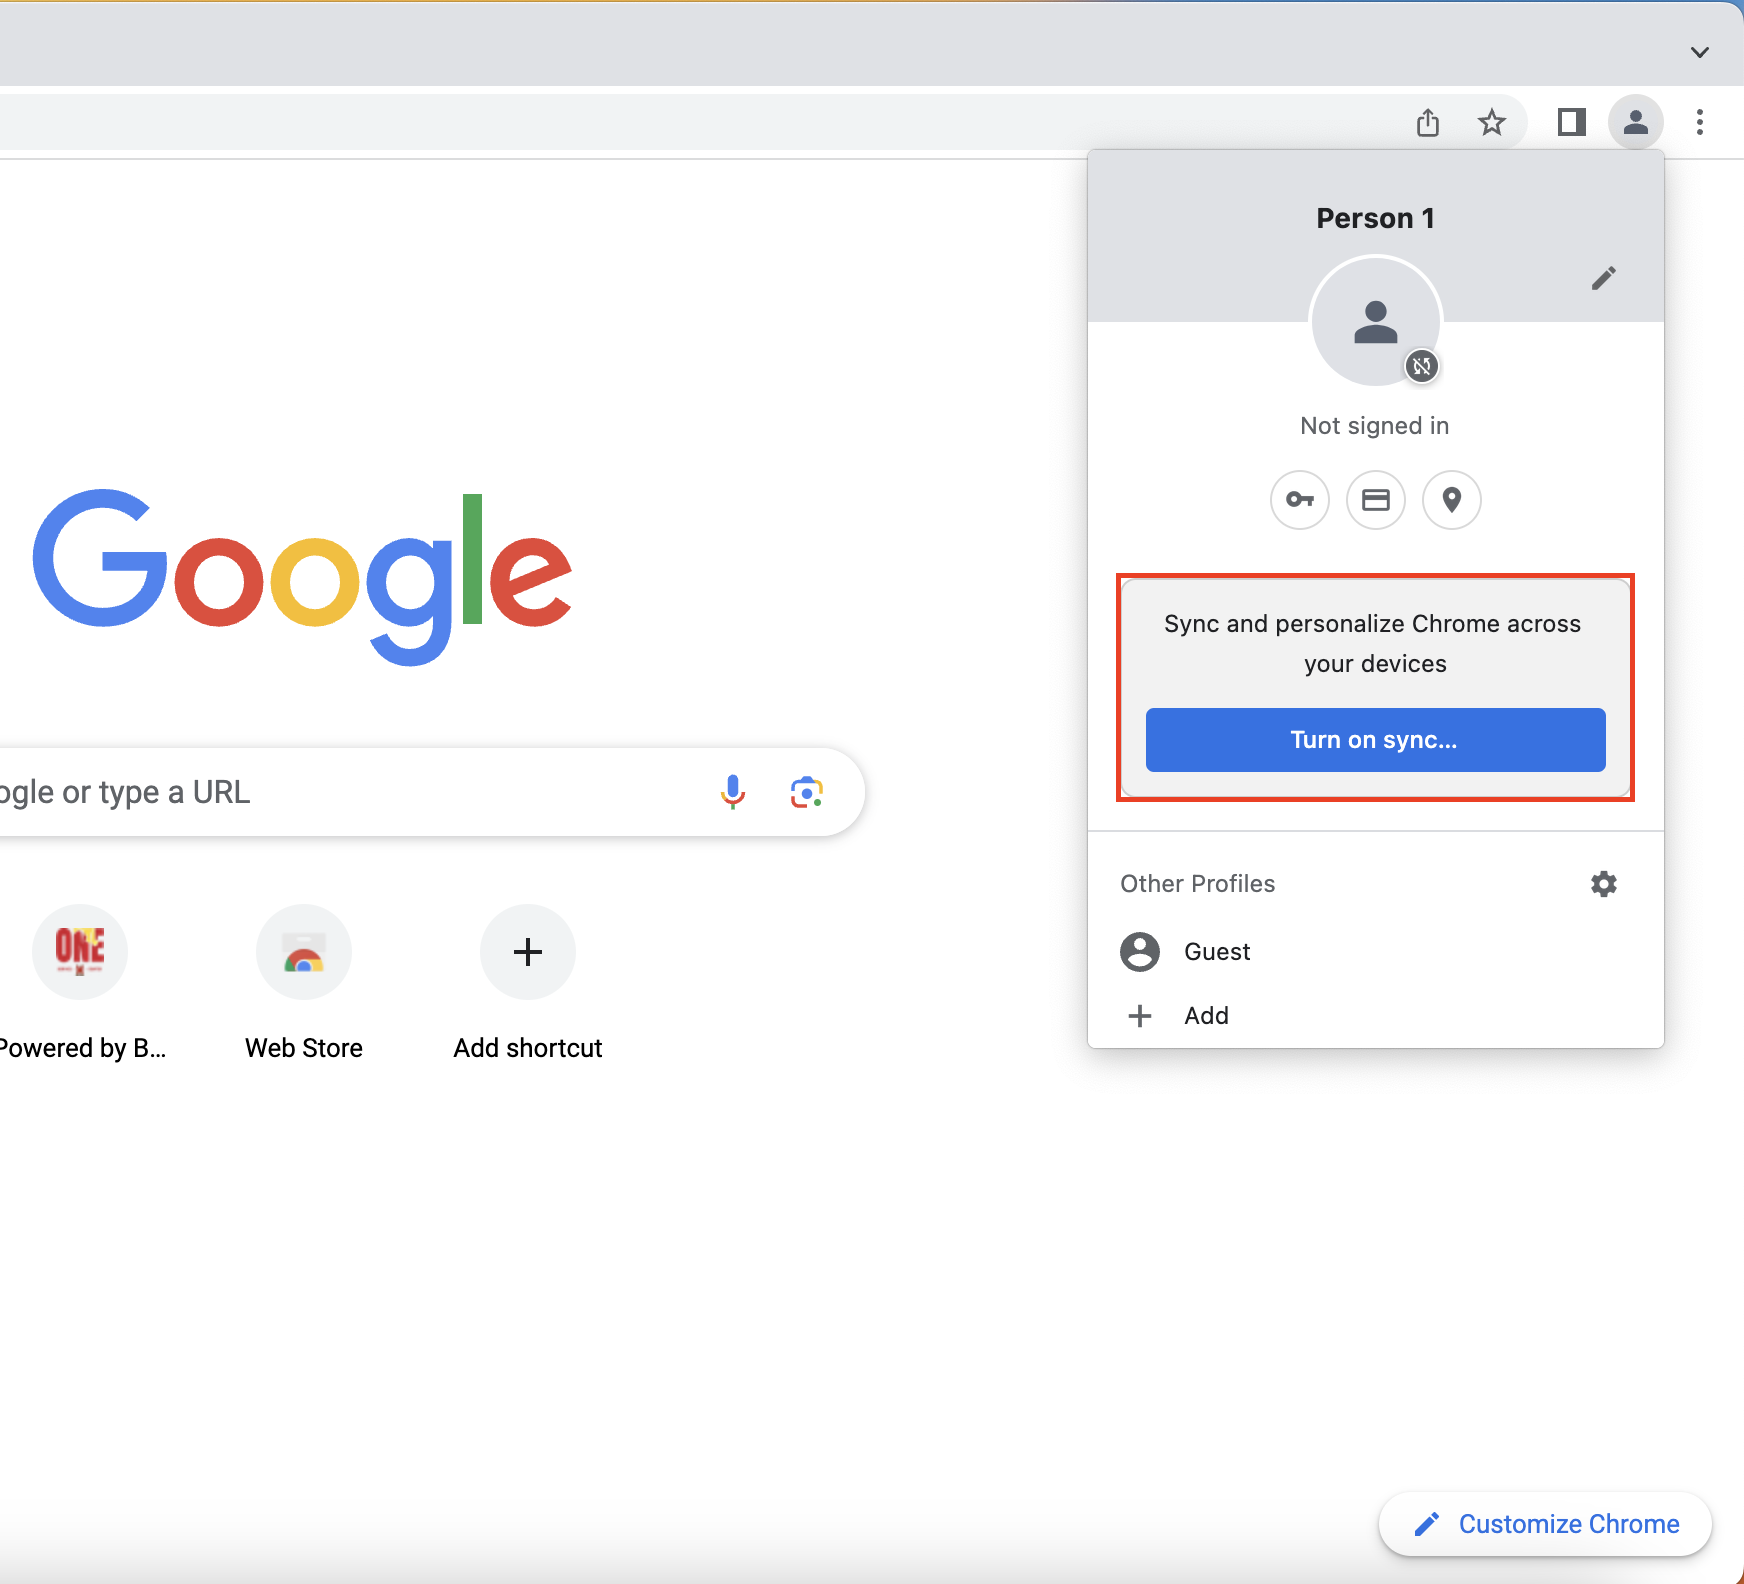
Task: Click the Add shortcut plus tile
Action: point(528,952)
